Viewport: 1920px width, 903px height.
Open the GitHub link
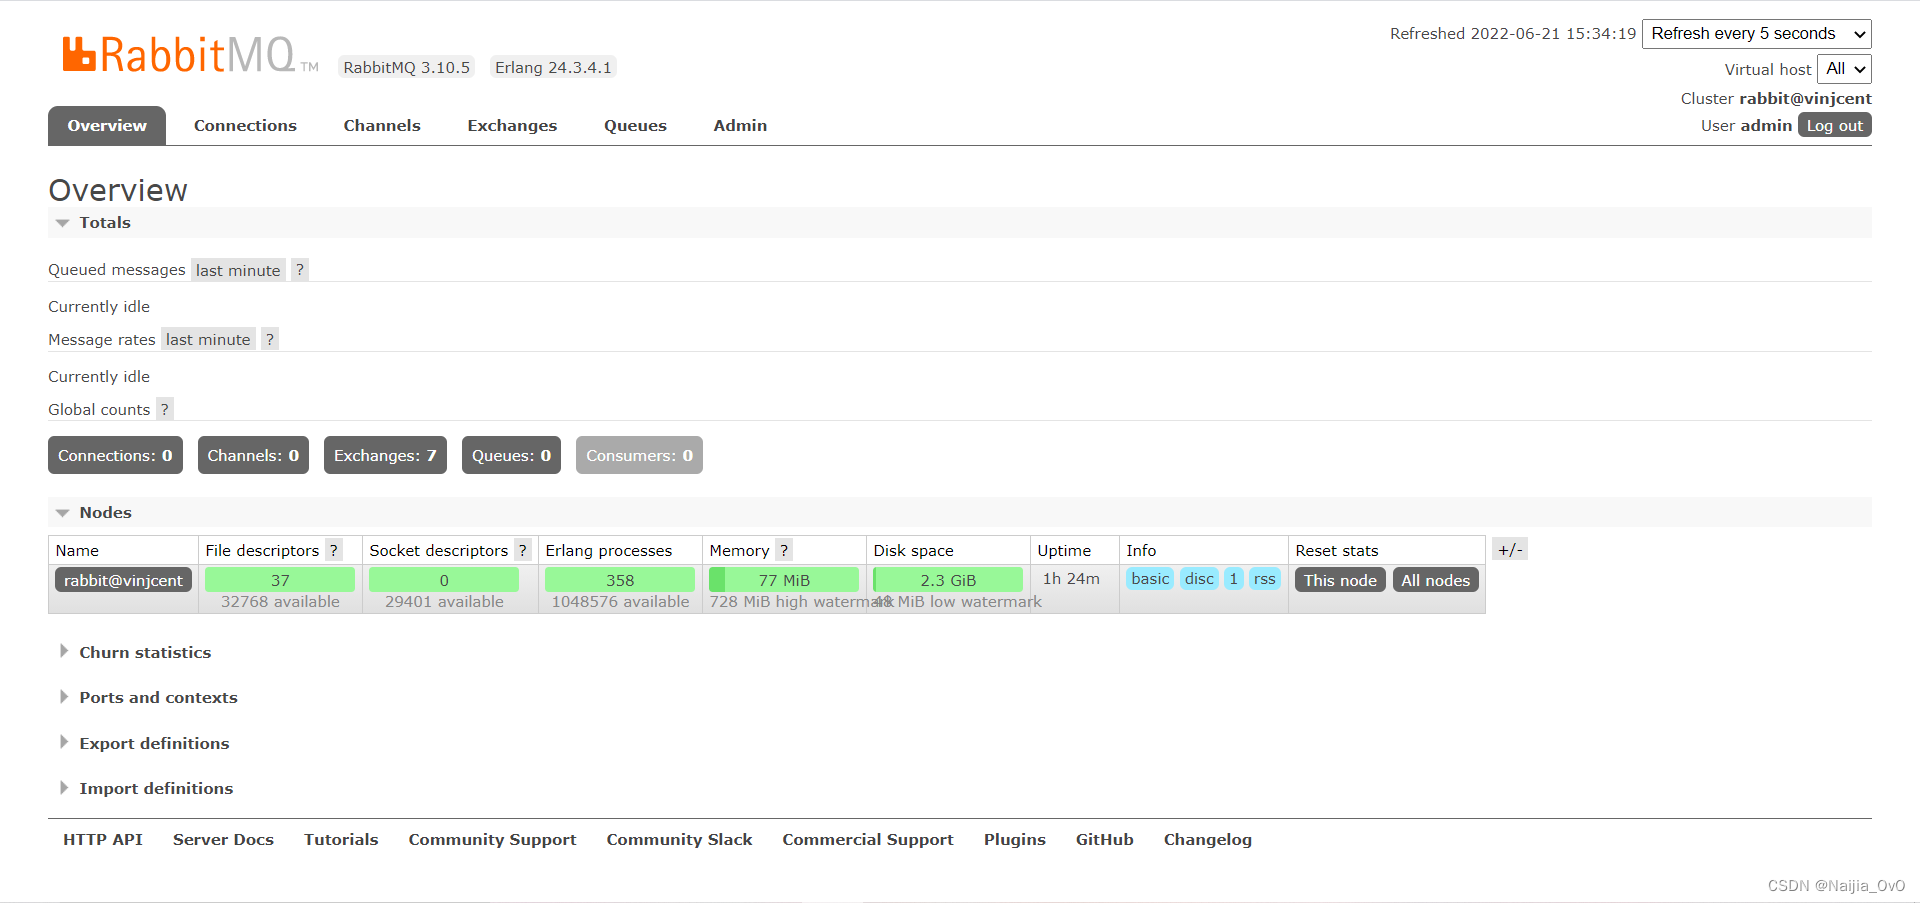[1105, 840]
